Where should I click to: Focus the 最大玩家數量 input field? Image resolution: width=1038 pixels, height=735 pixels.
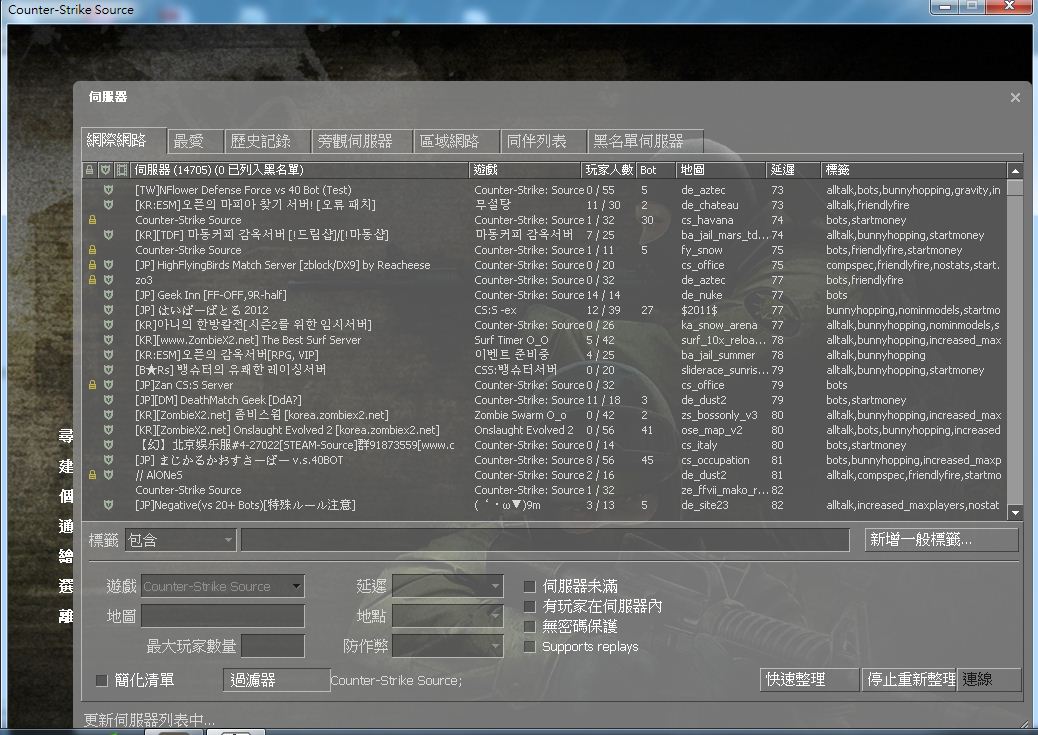(x=273, y=646)
